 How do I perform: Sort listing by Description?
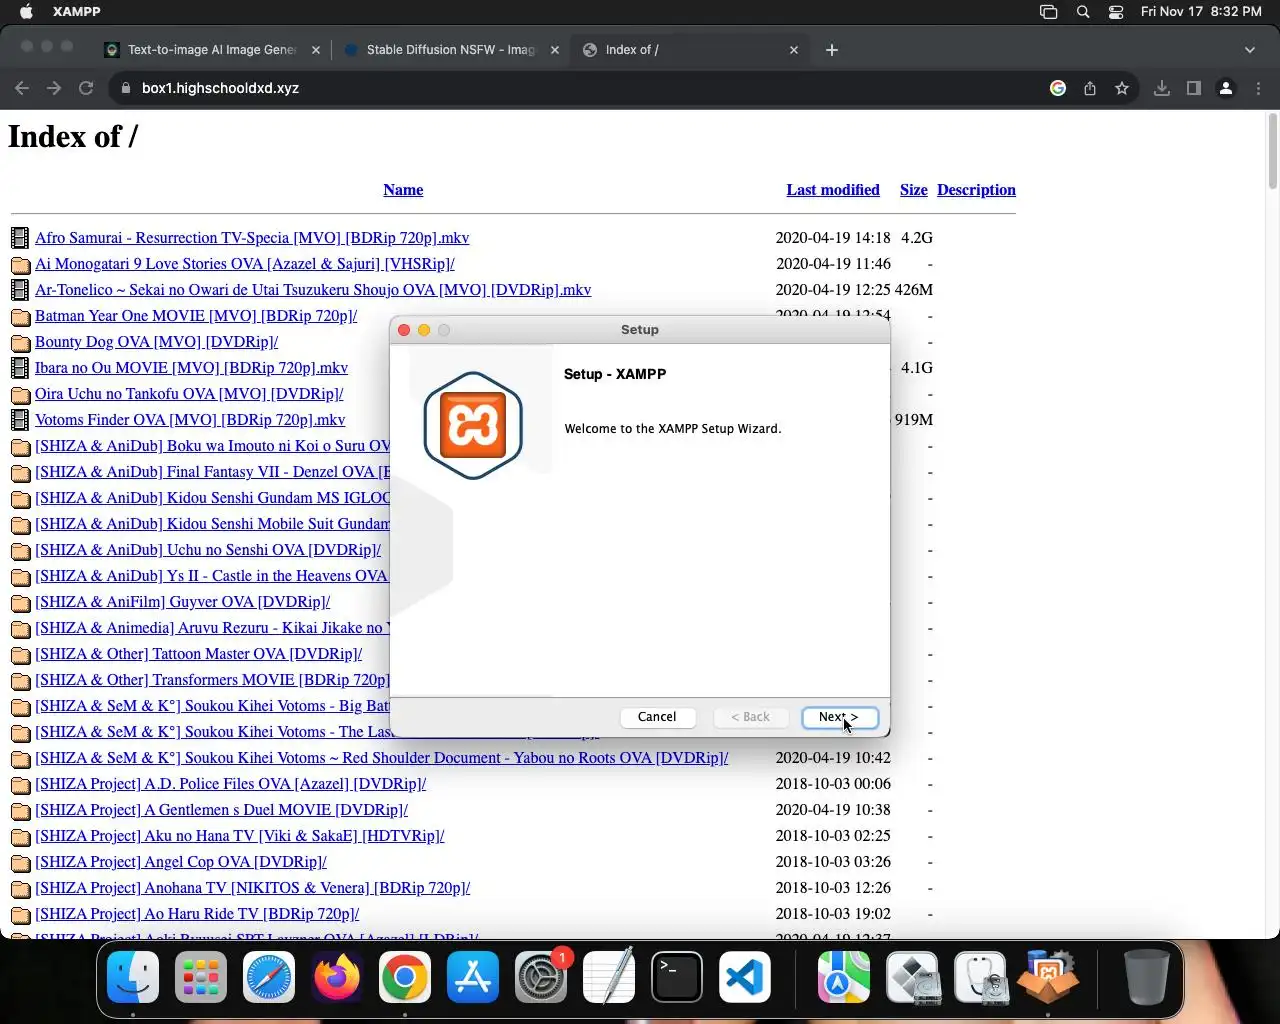click(976, 190)
